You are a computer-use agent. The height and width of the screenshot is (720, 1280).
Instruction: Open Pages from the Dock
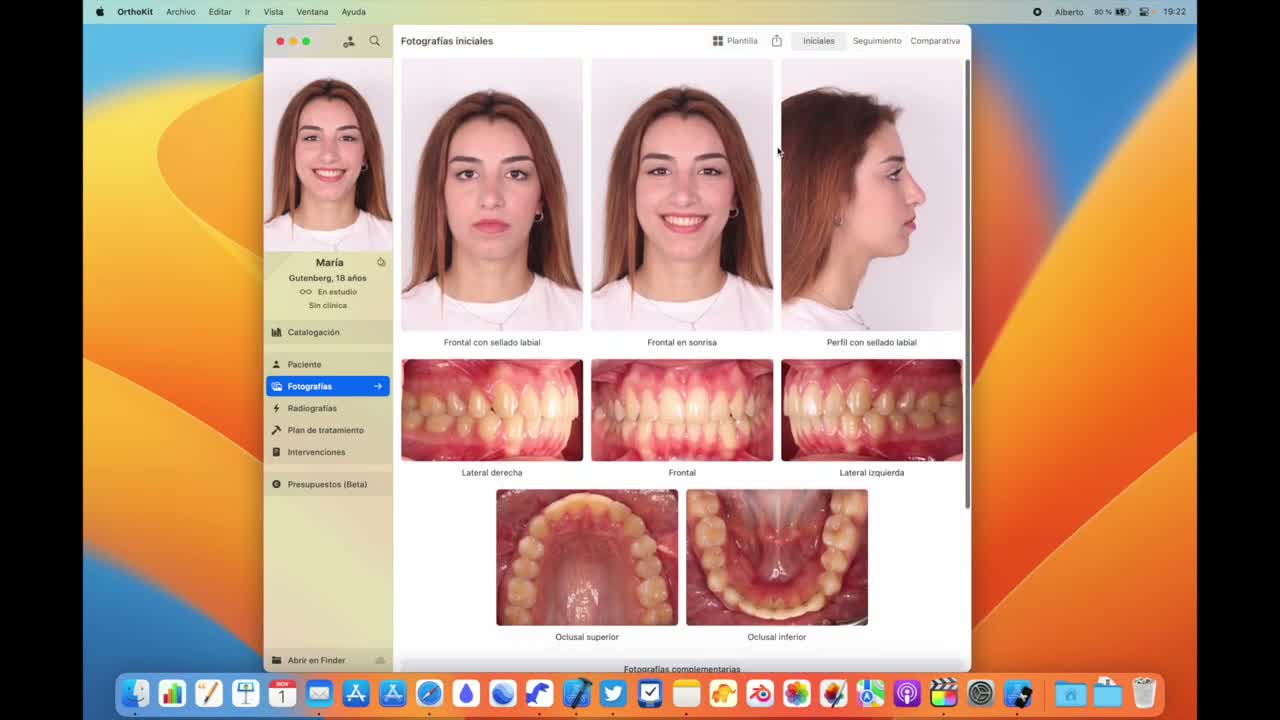[209, 693]
